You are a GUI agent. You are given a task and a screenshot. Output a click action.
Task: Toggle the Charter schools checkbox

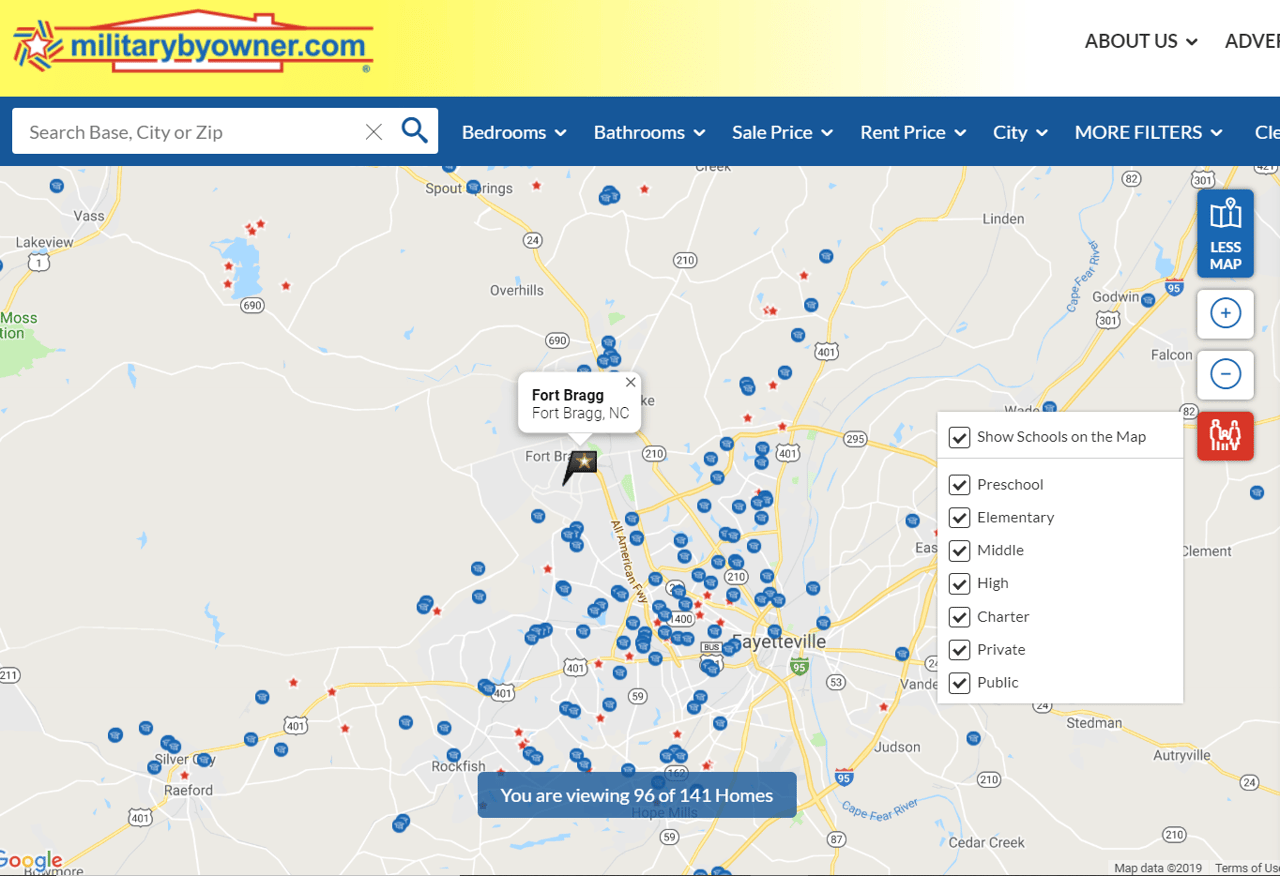[x=959, y=617]
